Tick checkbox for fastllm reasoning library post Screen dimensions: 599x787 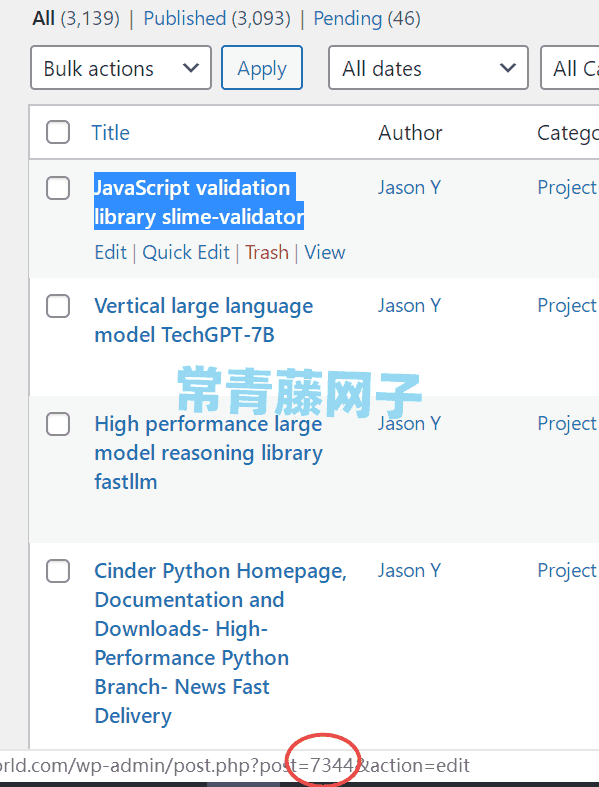click(58, 424)
